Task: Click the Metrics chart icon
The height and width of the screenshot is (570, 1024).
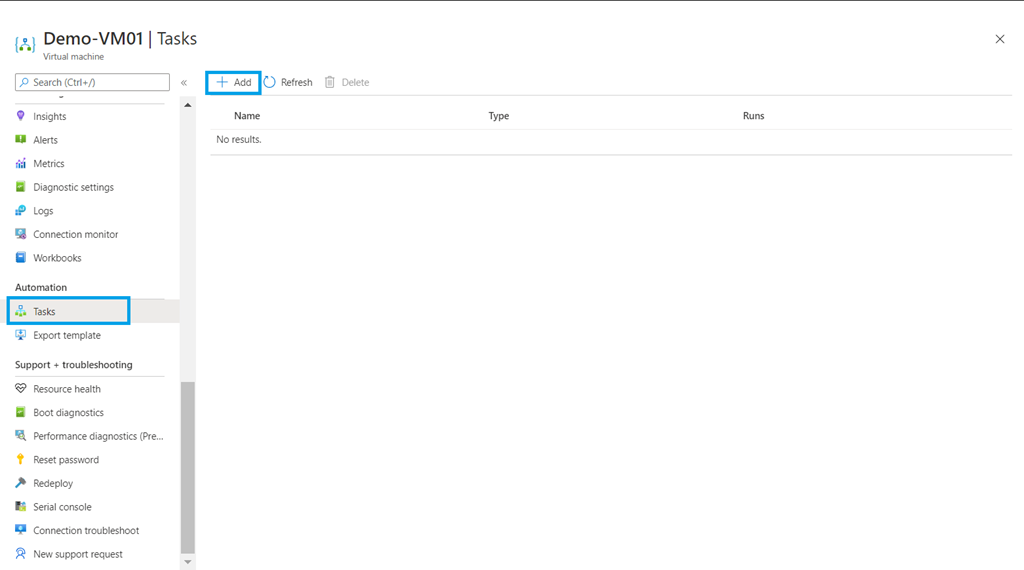Action: coord(21,163)
